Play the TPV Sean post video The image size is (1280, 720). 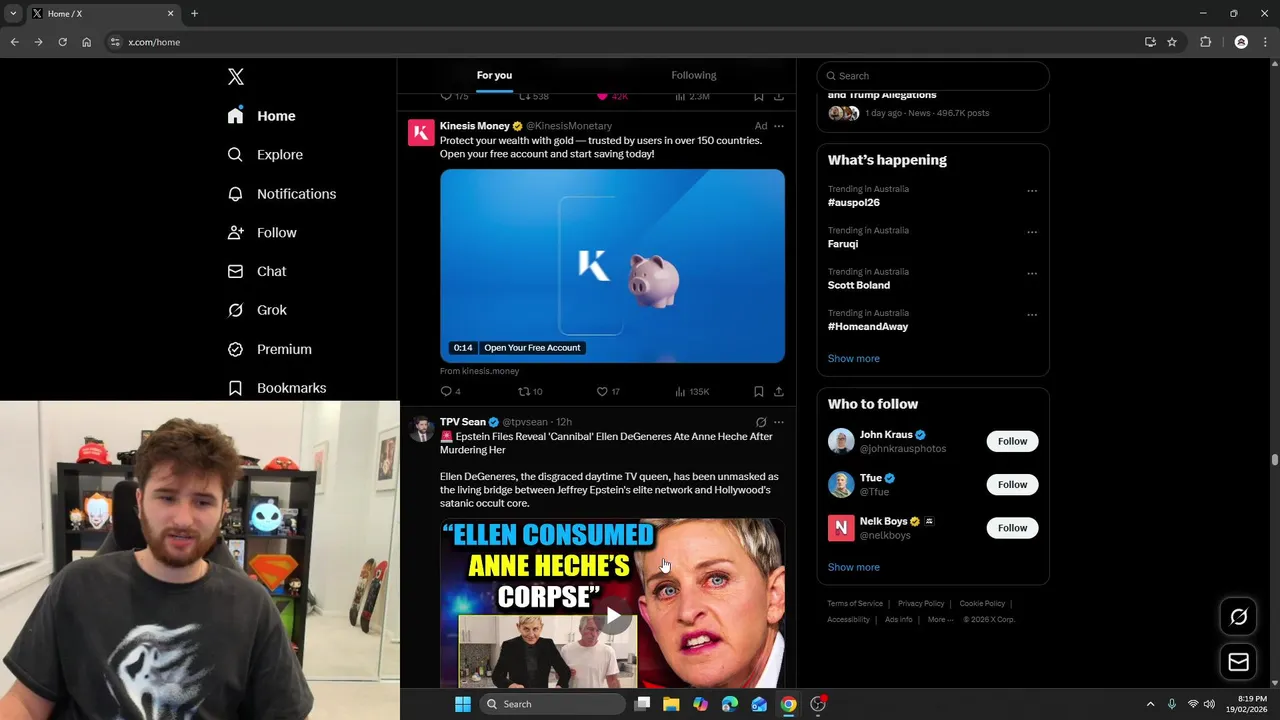(x=613, y=616)
